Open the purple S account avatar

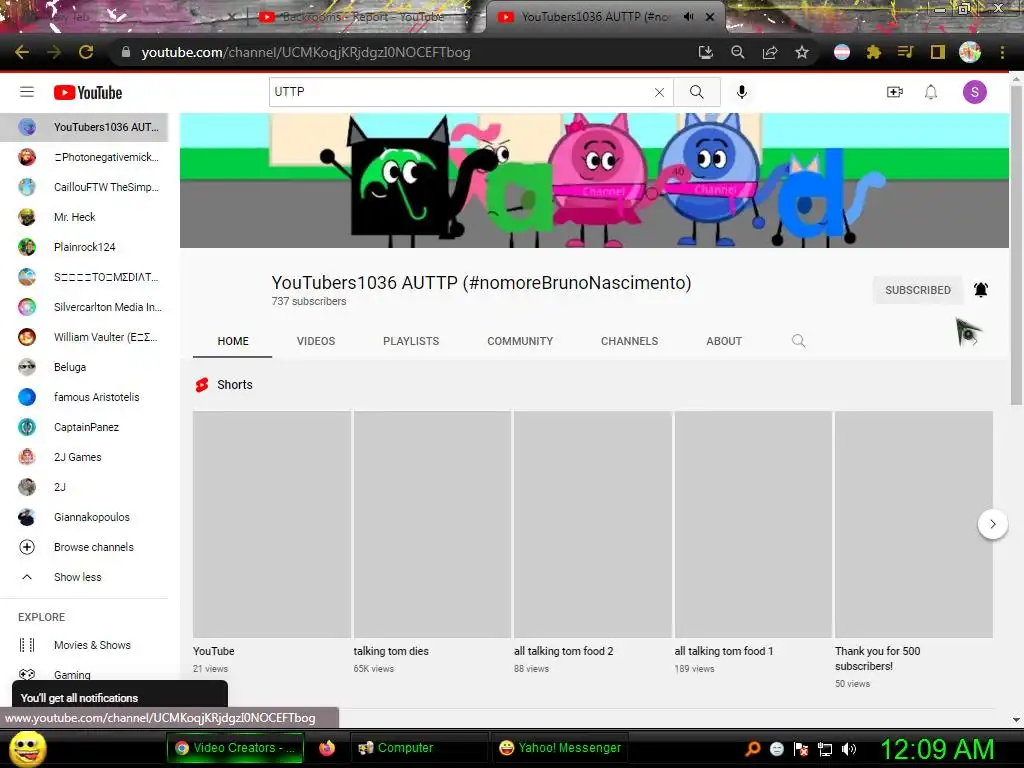click(974, 92)
